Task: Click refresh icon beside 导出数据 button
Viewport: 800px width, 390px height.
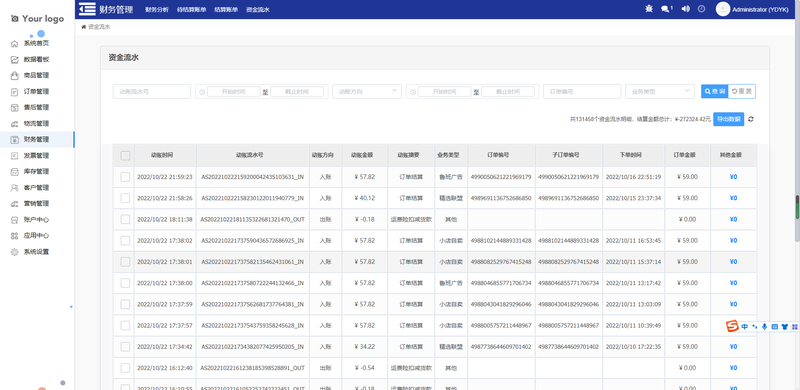Action: [751, 119]
